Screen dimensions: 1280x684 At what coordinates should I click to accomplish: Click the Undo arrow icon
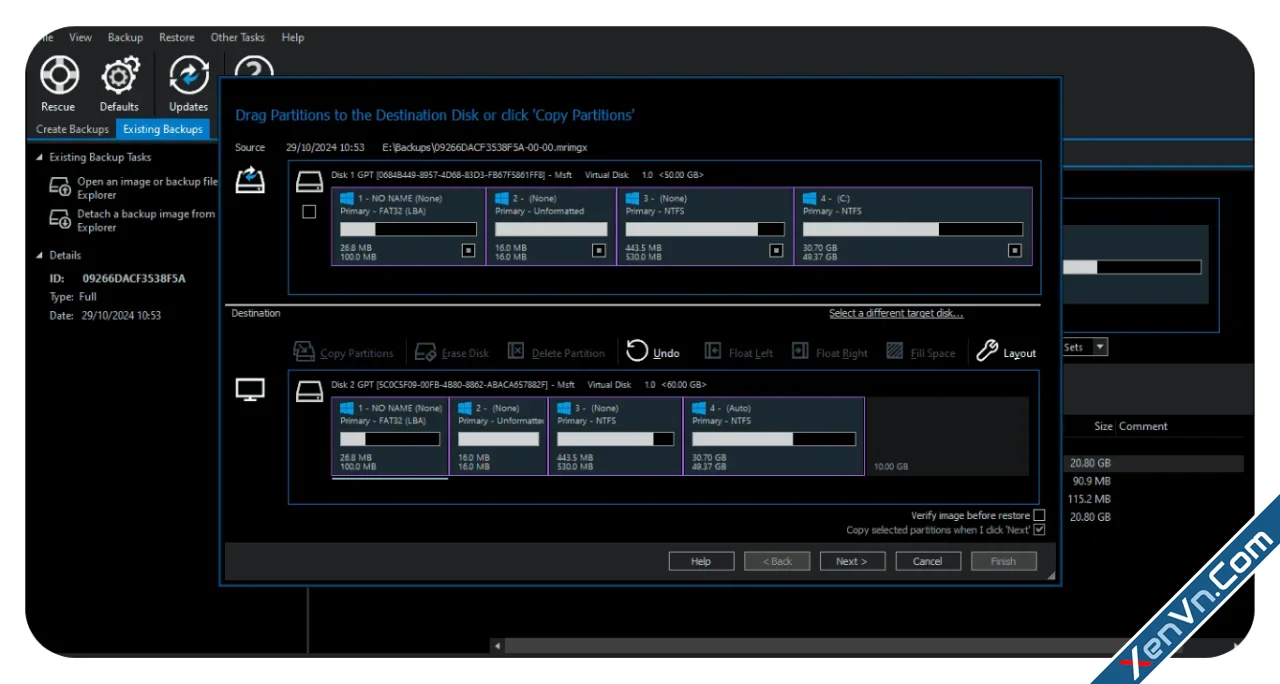637,351
